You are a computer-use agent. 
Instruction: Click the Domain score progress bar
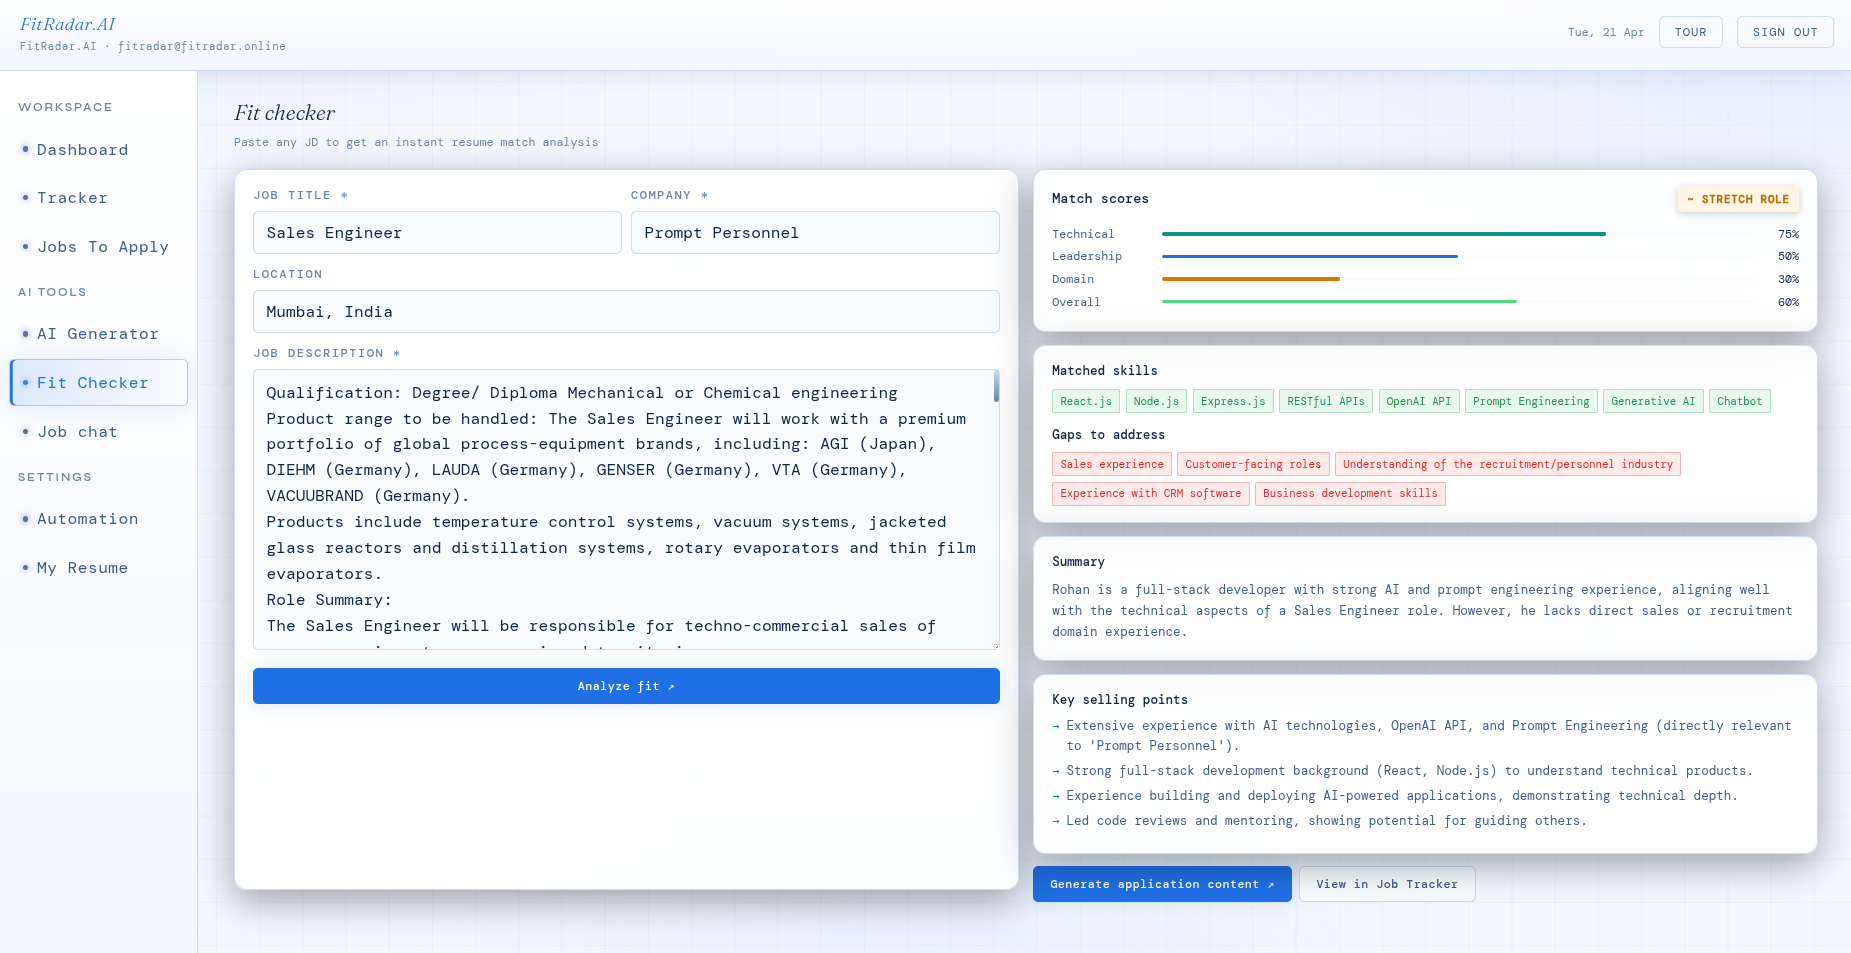tap(1458, 280)
